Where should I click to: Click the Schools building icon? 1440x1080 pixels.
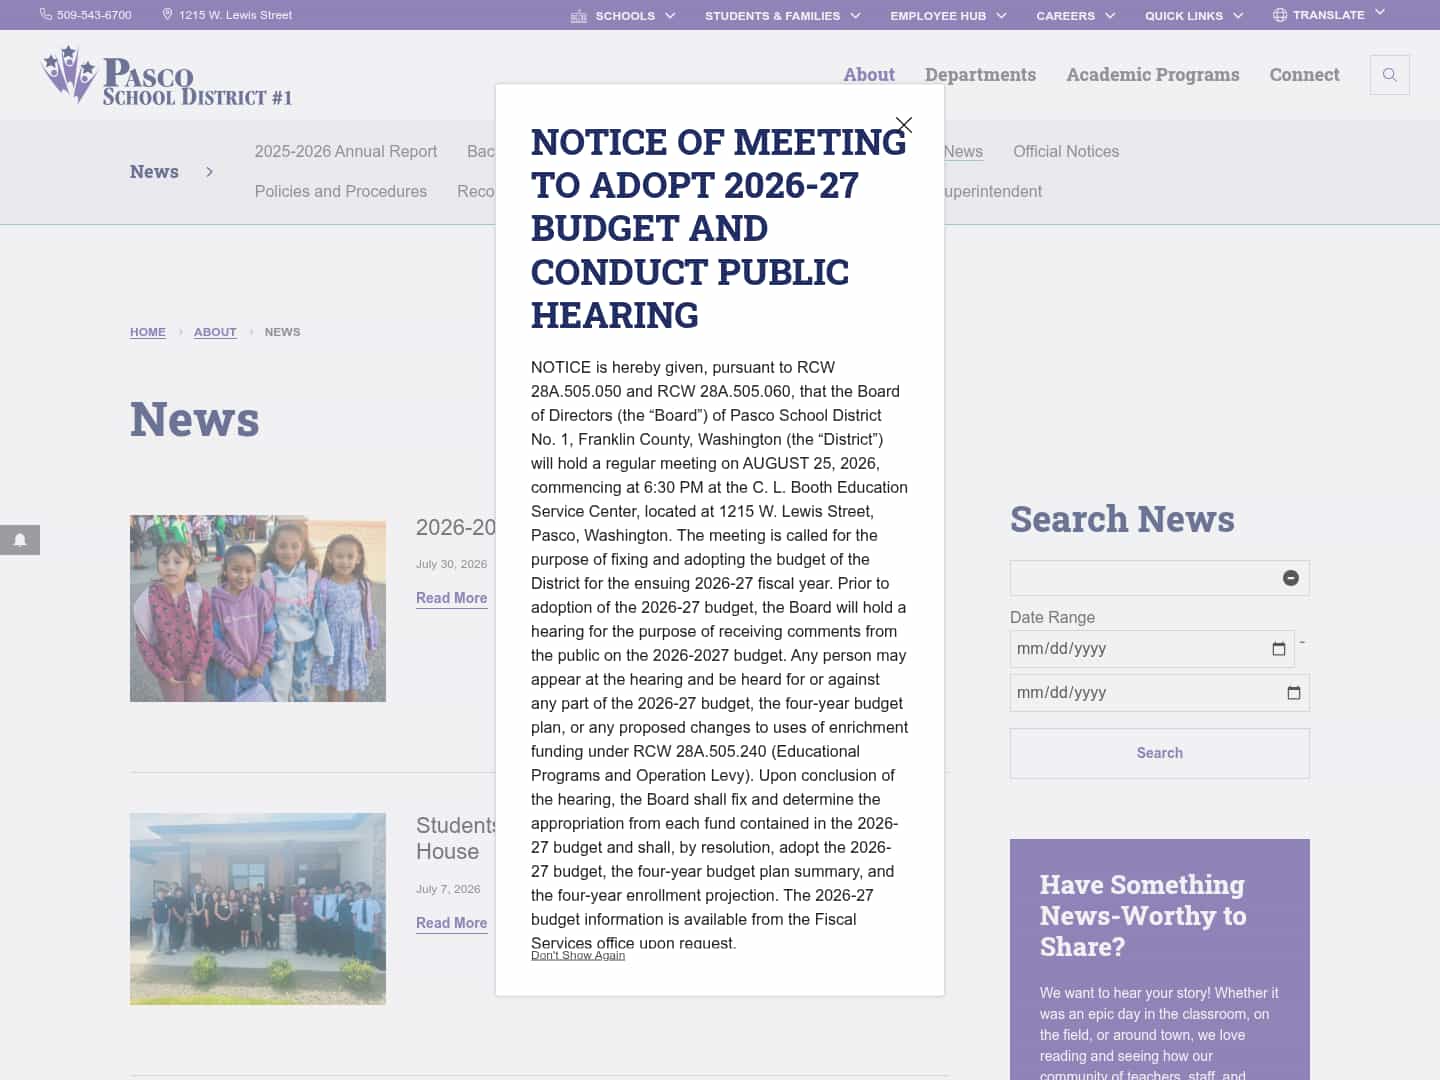(578, 15)
